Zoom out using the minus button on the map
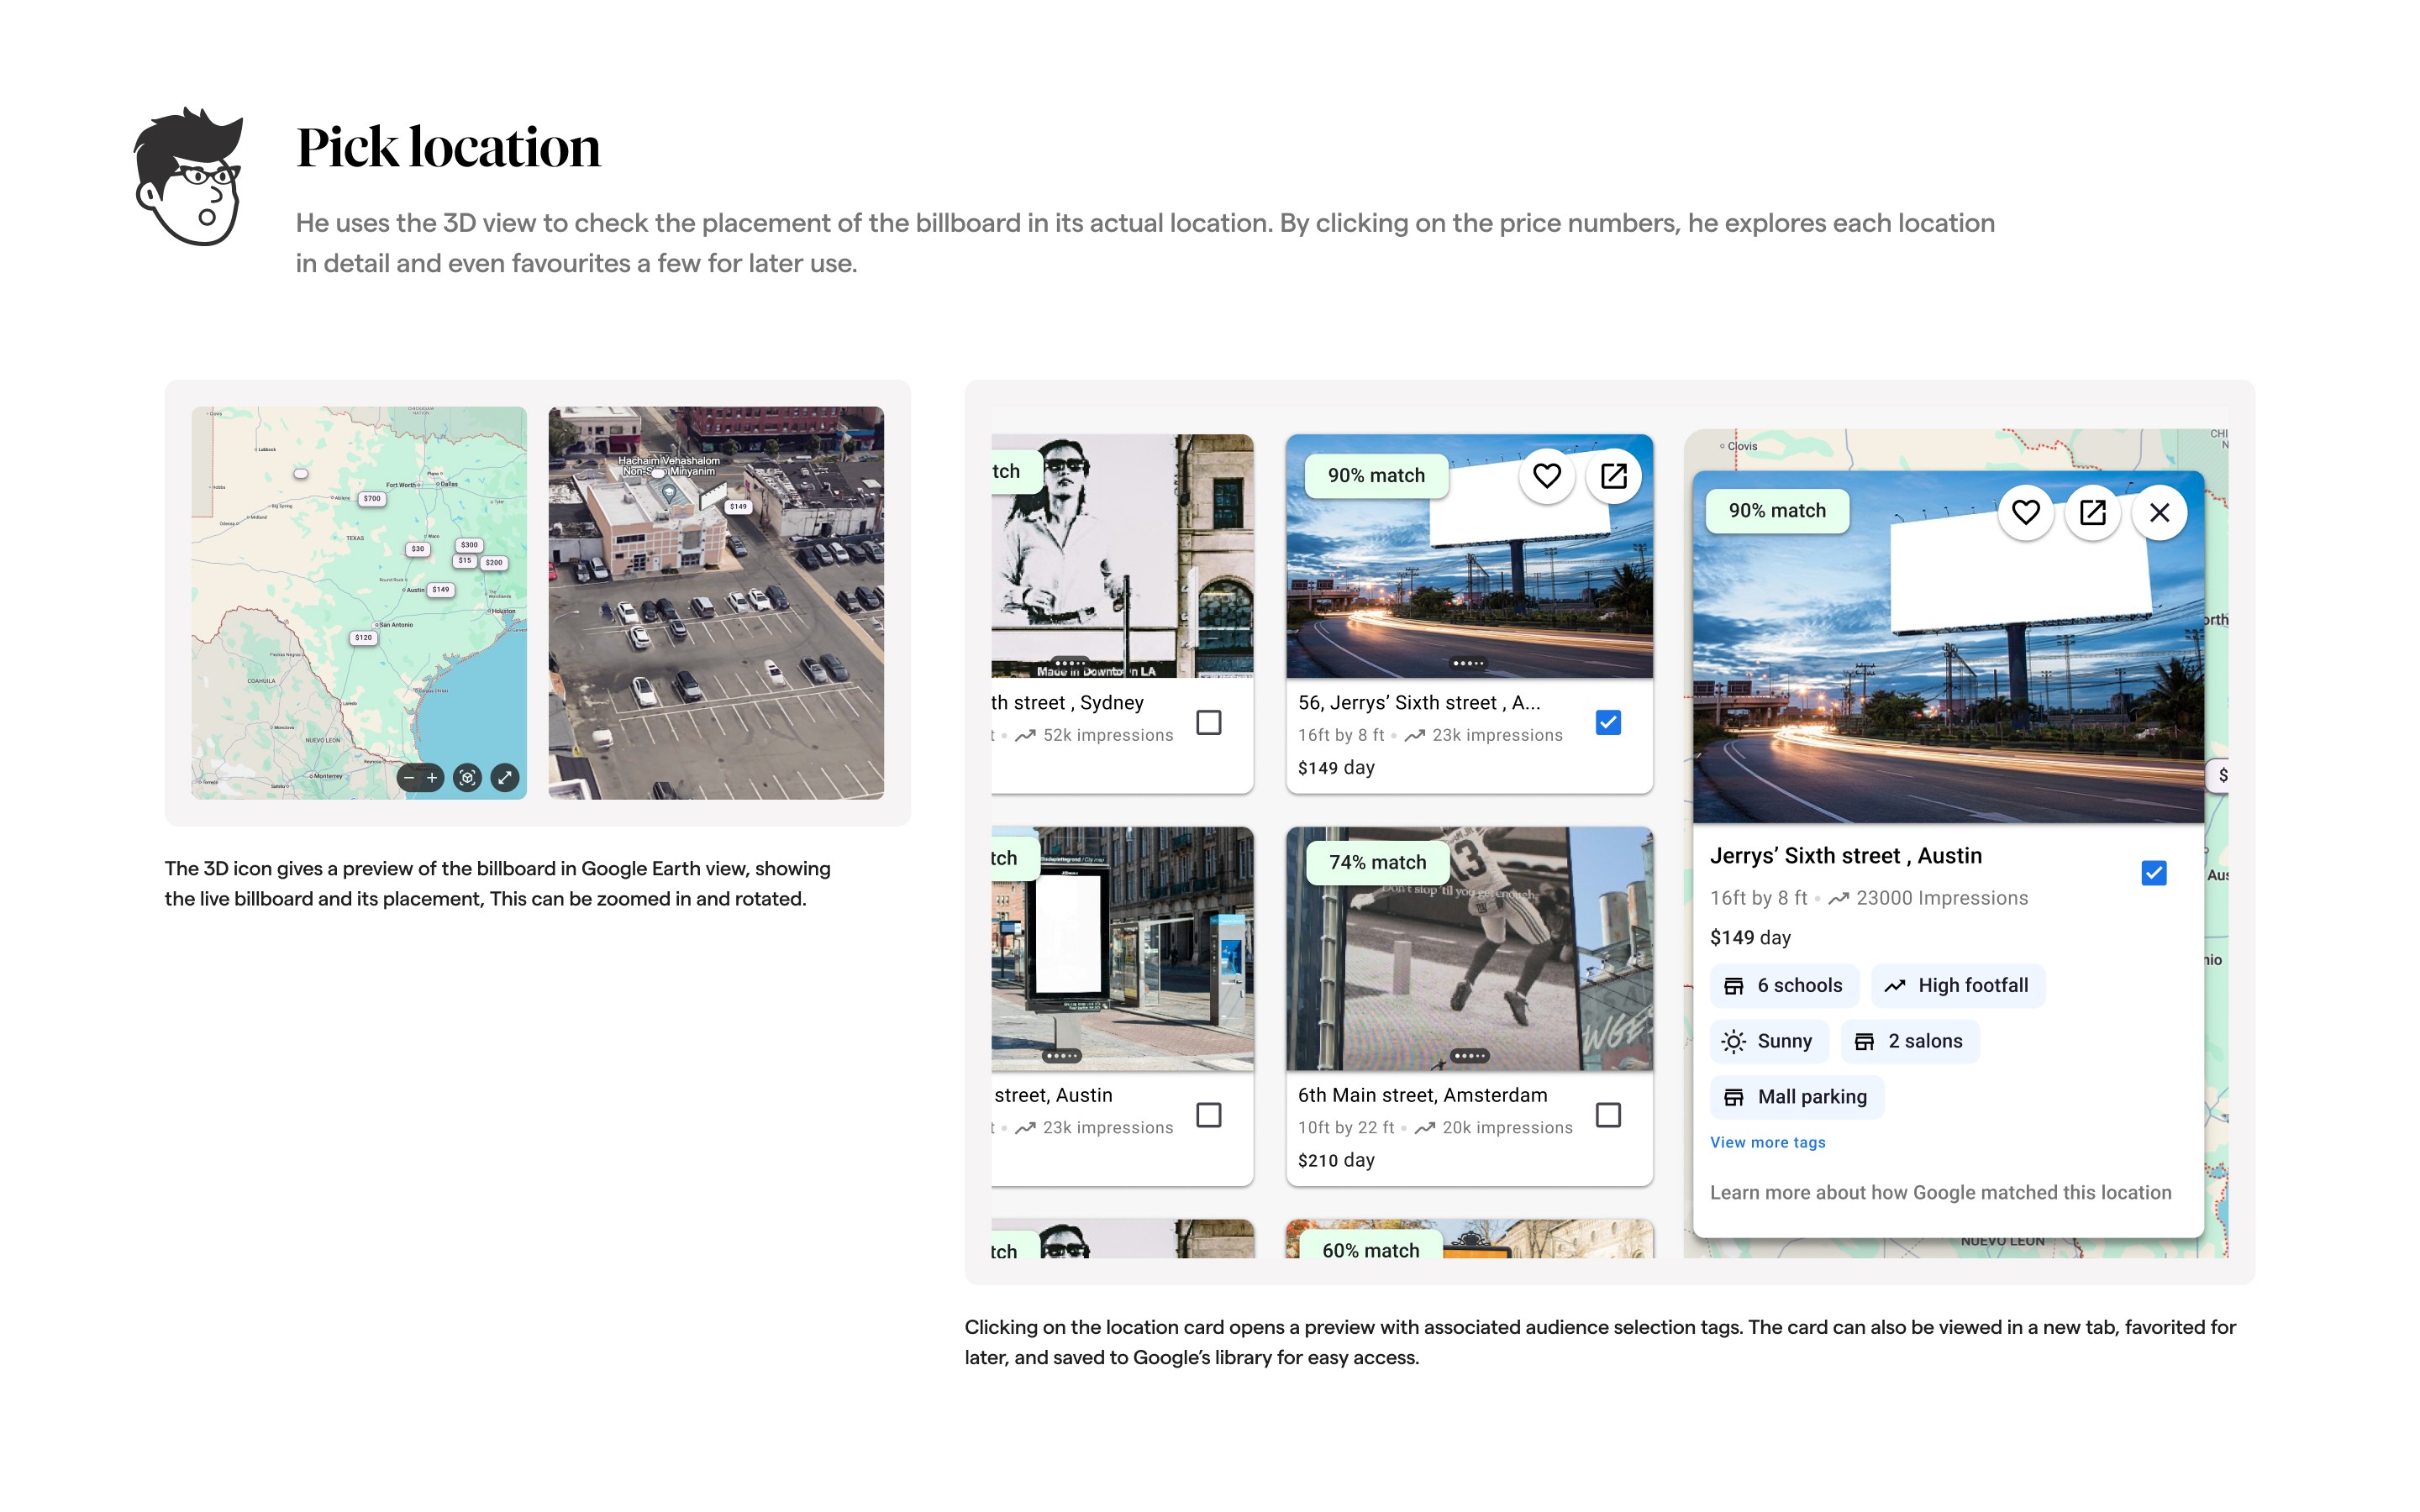 pos(409,777)
